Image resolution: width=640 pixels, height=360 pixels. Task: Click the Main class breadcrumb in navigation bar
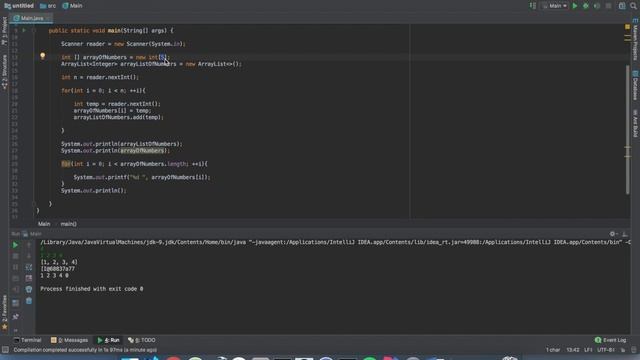pyautogui.click(x=72, y=6)
